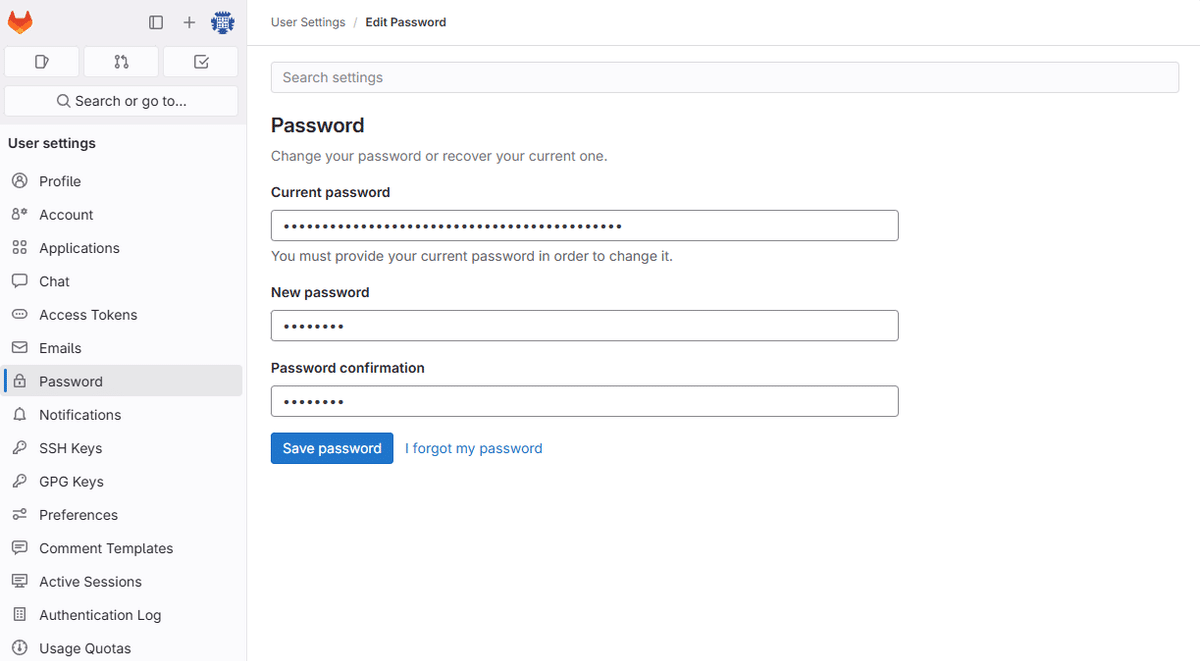Open the Authentication Log page
This screenshot has width=1200, height=661.
pyautogui.click(x=100, y=614)
